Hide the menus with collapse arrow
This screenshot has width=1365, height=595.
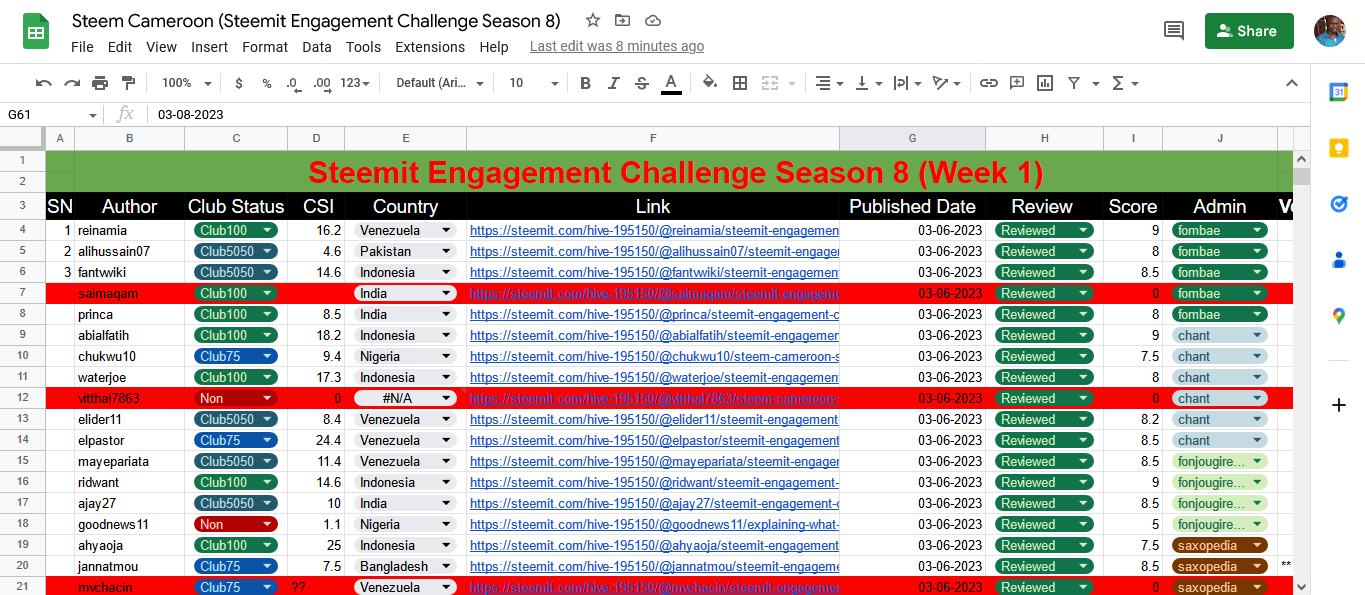1291,83
